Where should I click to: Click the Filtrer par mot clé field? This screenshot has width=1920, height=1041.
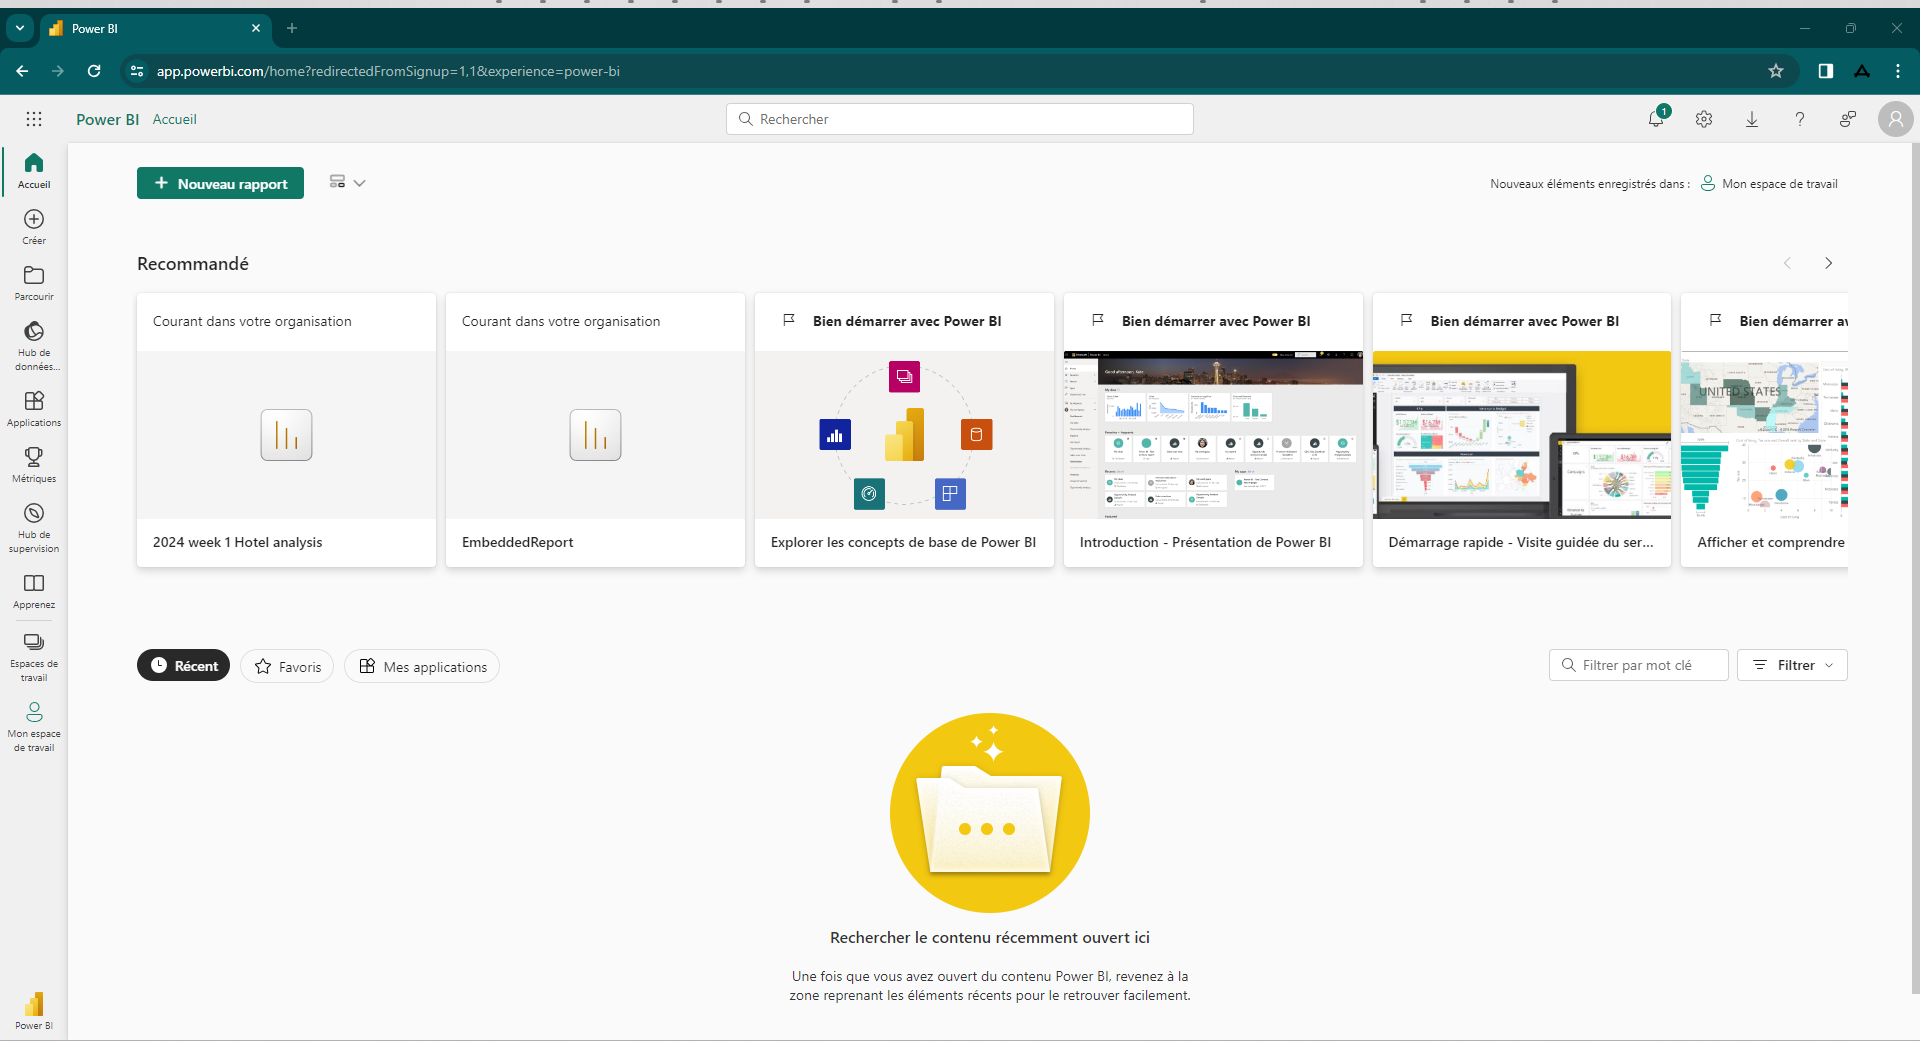tap(1639, 665)
